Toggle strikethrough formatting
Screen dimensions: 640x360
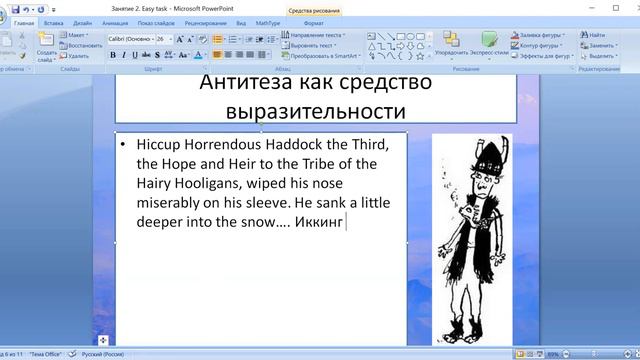(x=146, y=55)
